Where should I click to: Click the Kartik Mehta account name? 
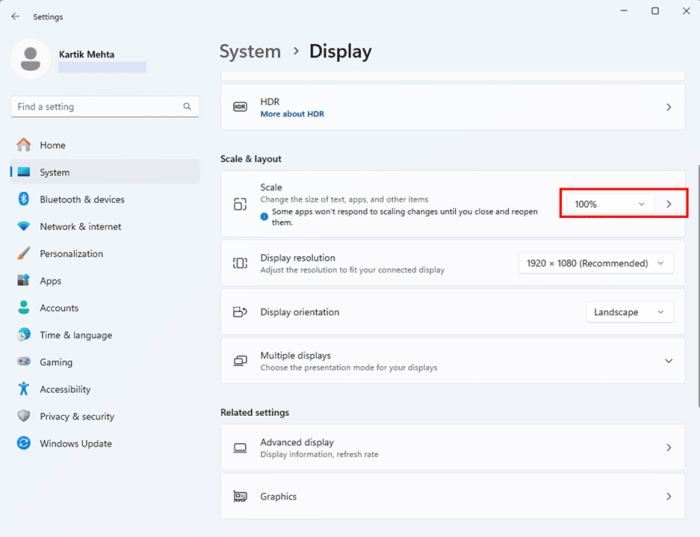click(x=87, y=54)
